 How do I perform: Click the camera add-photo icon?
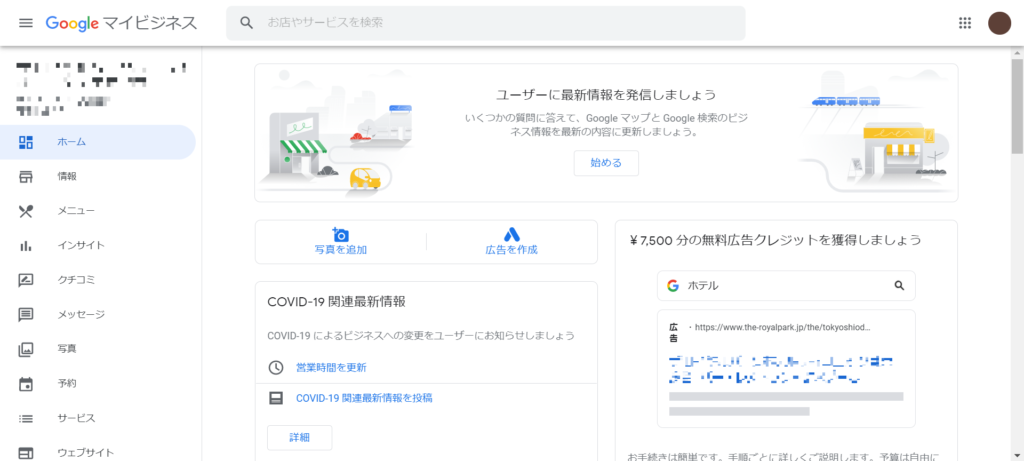coord(340,234)
